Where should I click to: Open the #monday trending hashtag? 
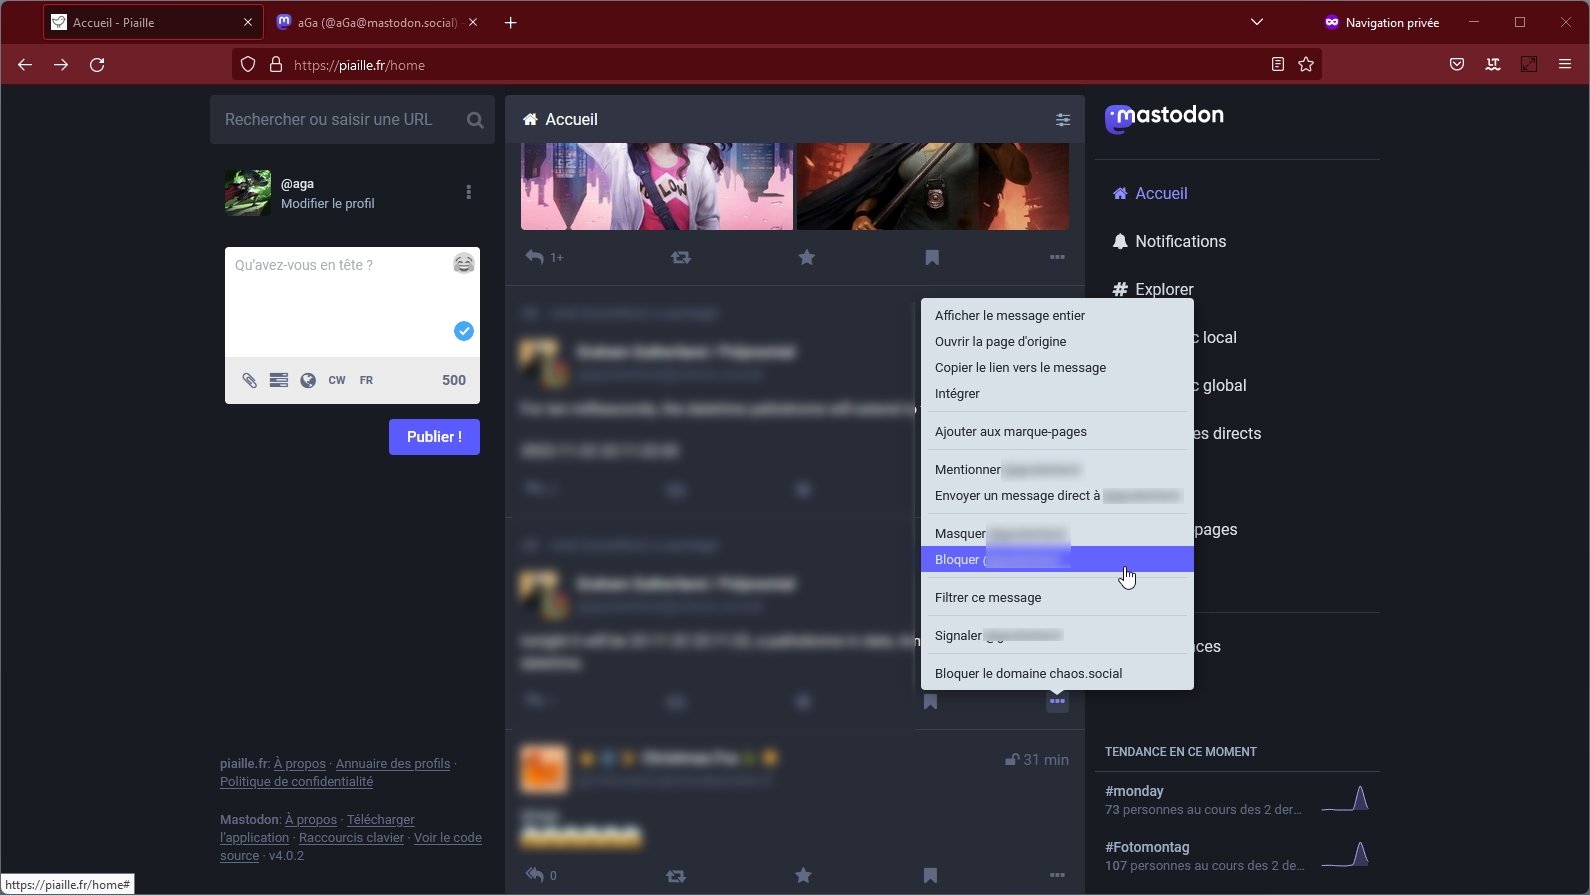coord(1134,791)
